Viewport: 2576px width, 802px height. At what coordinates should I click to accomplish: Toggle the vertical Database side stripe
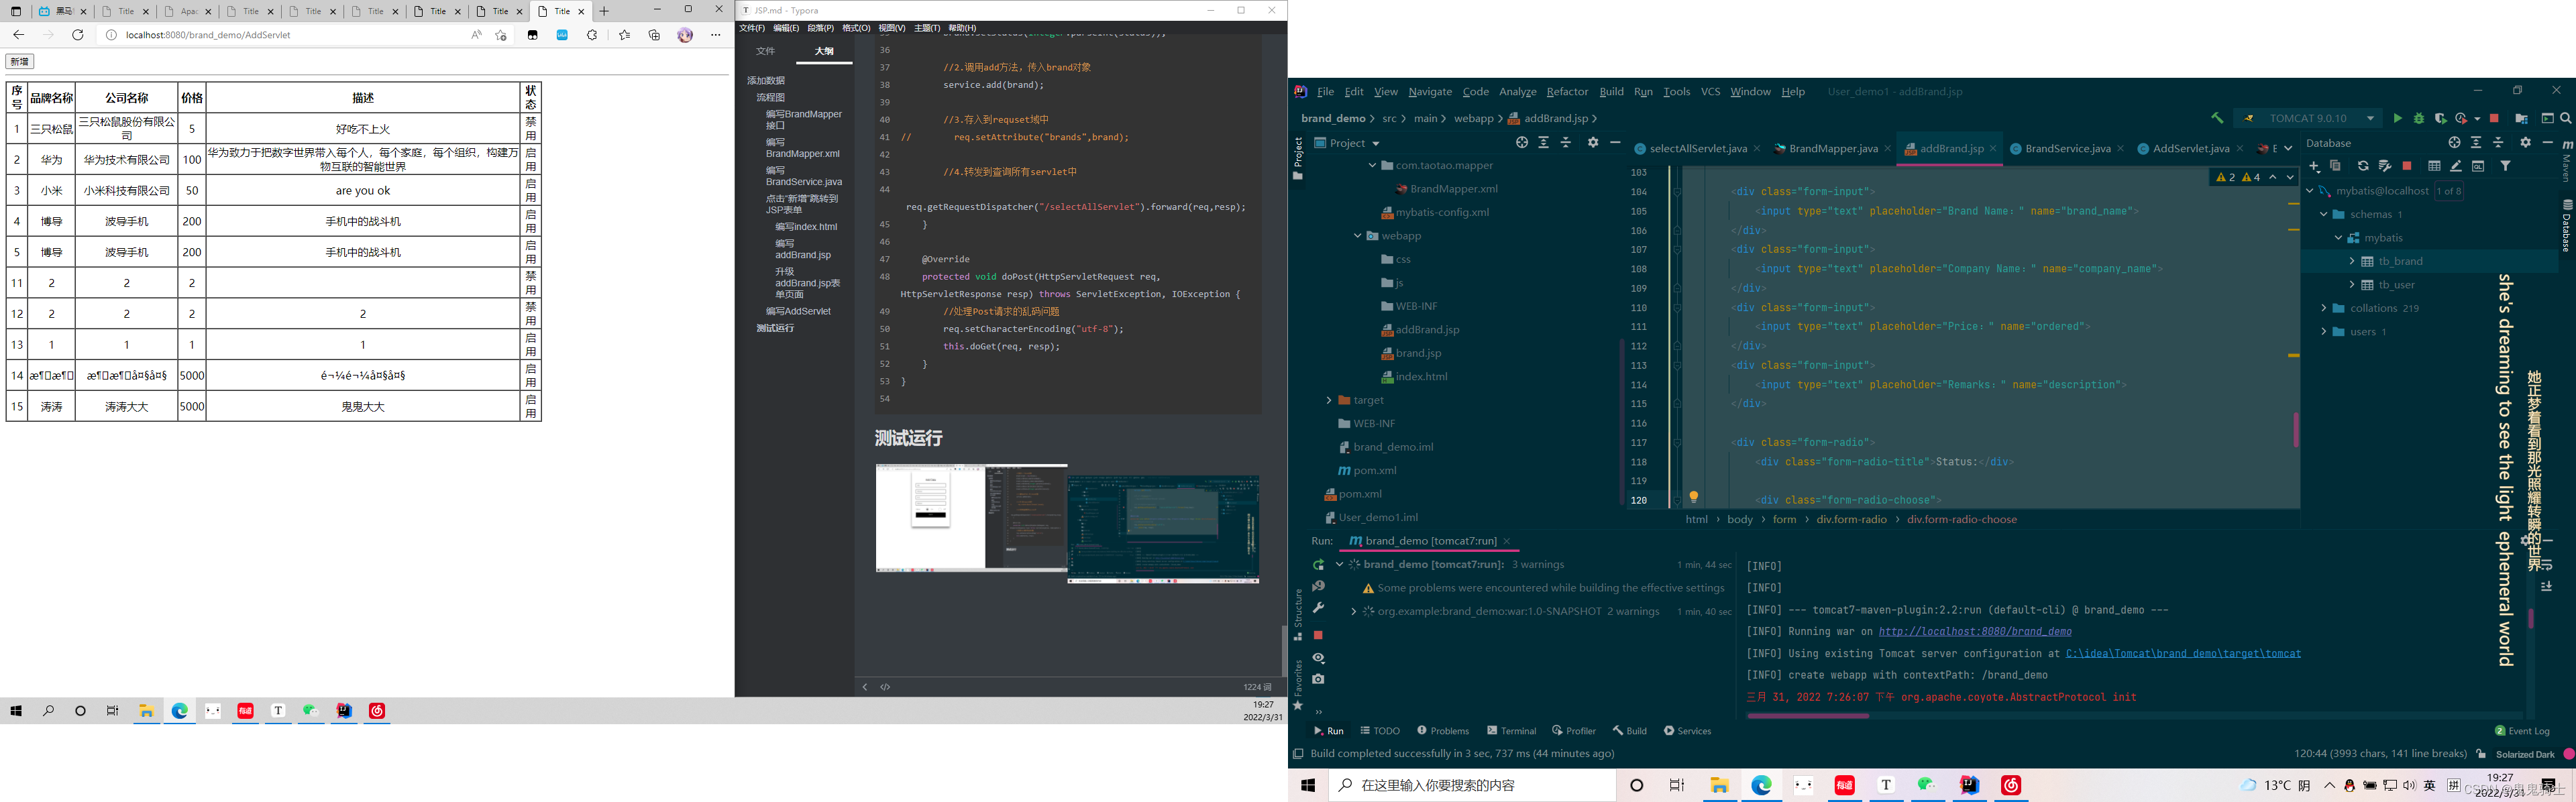pos(2567,225)
